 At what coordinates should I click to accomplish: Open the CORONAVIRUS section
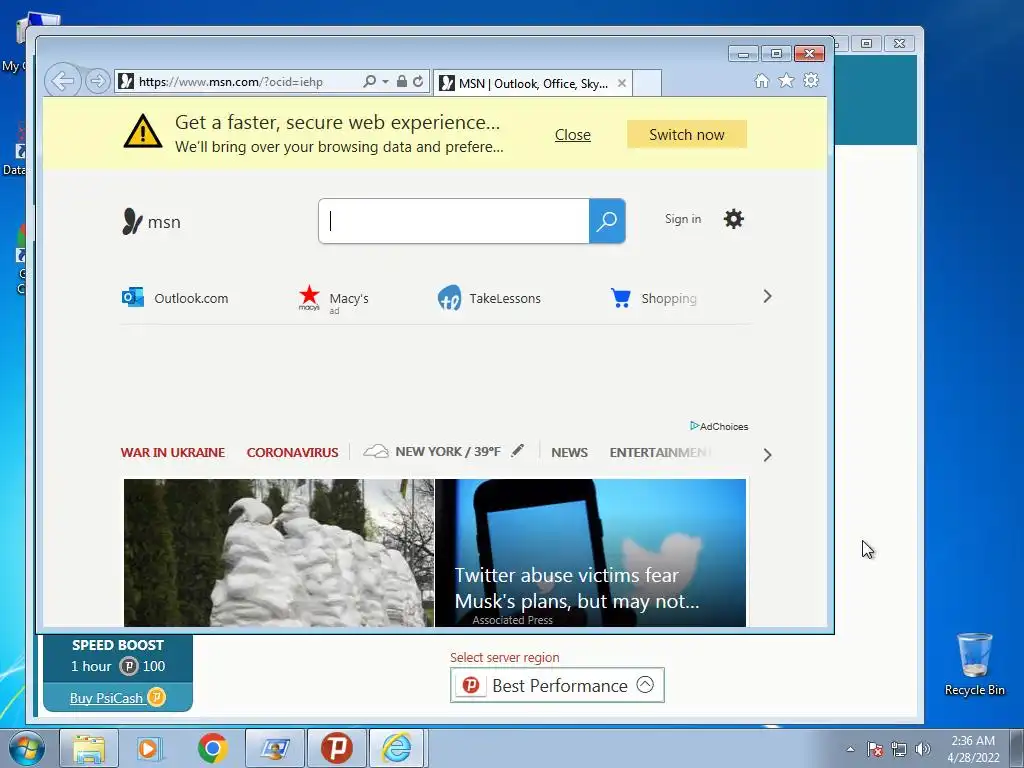click(293, 452)
